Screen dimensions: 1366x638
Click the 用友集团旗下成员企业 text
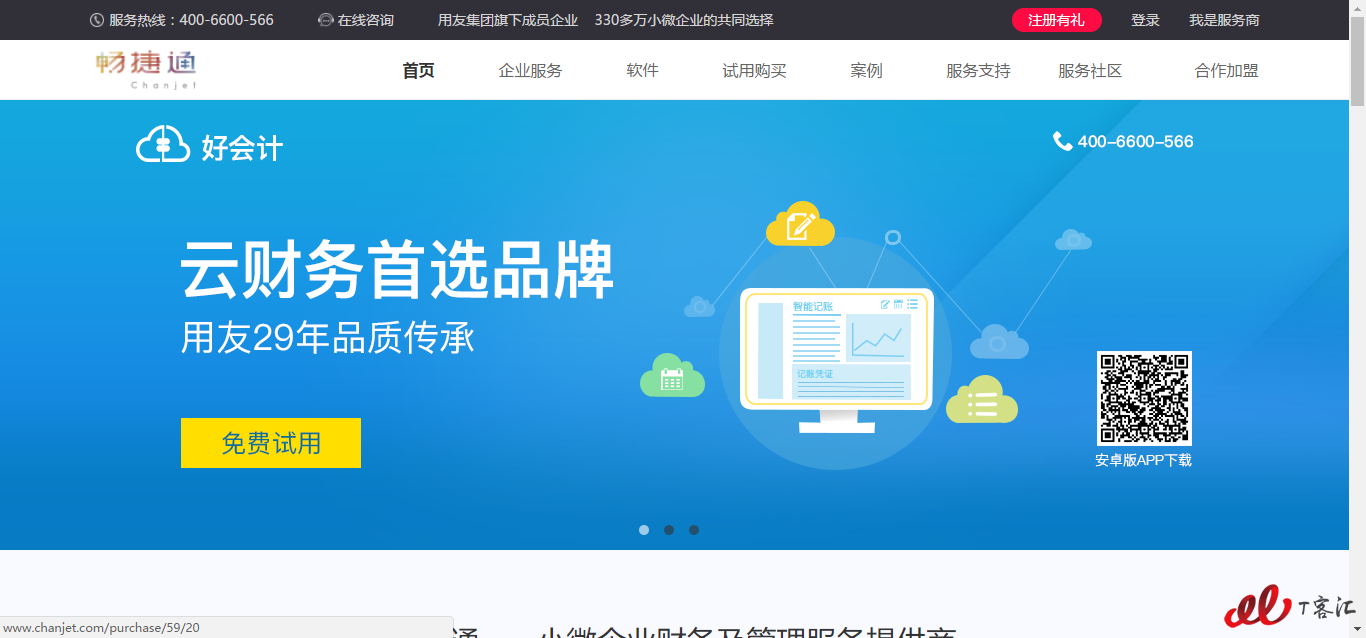click(508, 20)
